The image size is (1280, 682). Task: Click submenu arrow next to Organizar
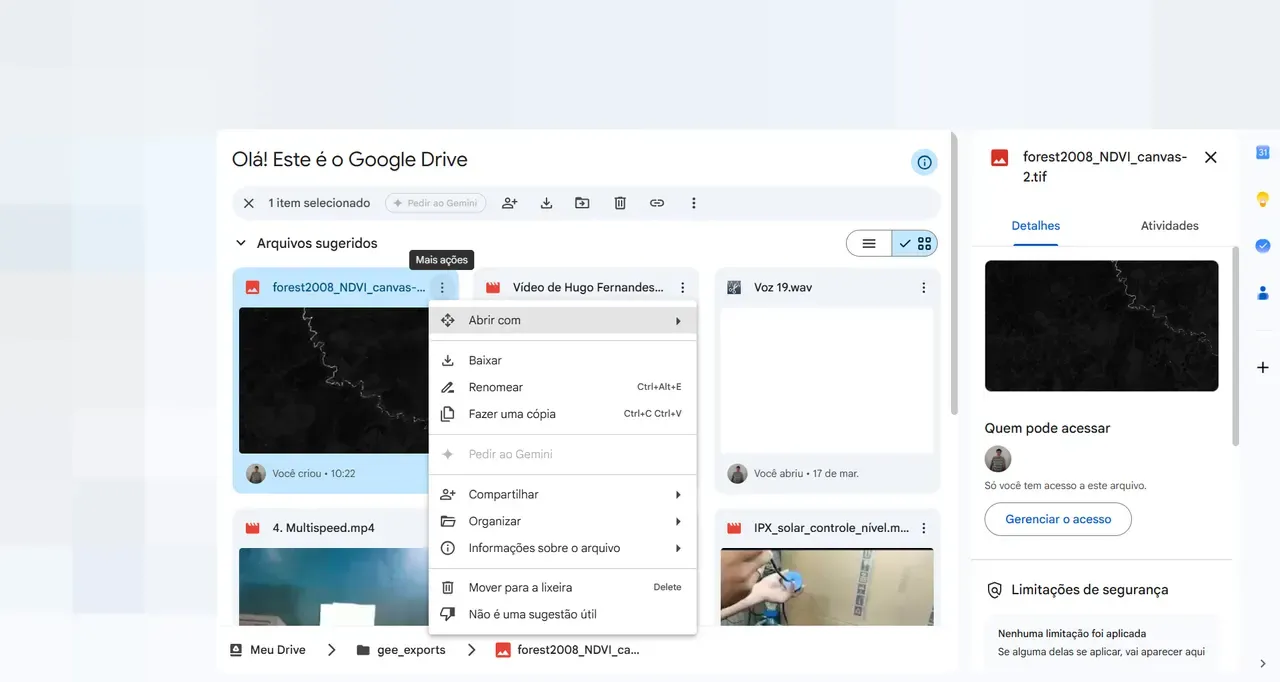pyautogui.click(x=678, y=522)
